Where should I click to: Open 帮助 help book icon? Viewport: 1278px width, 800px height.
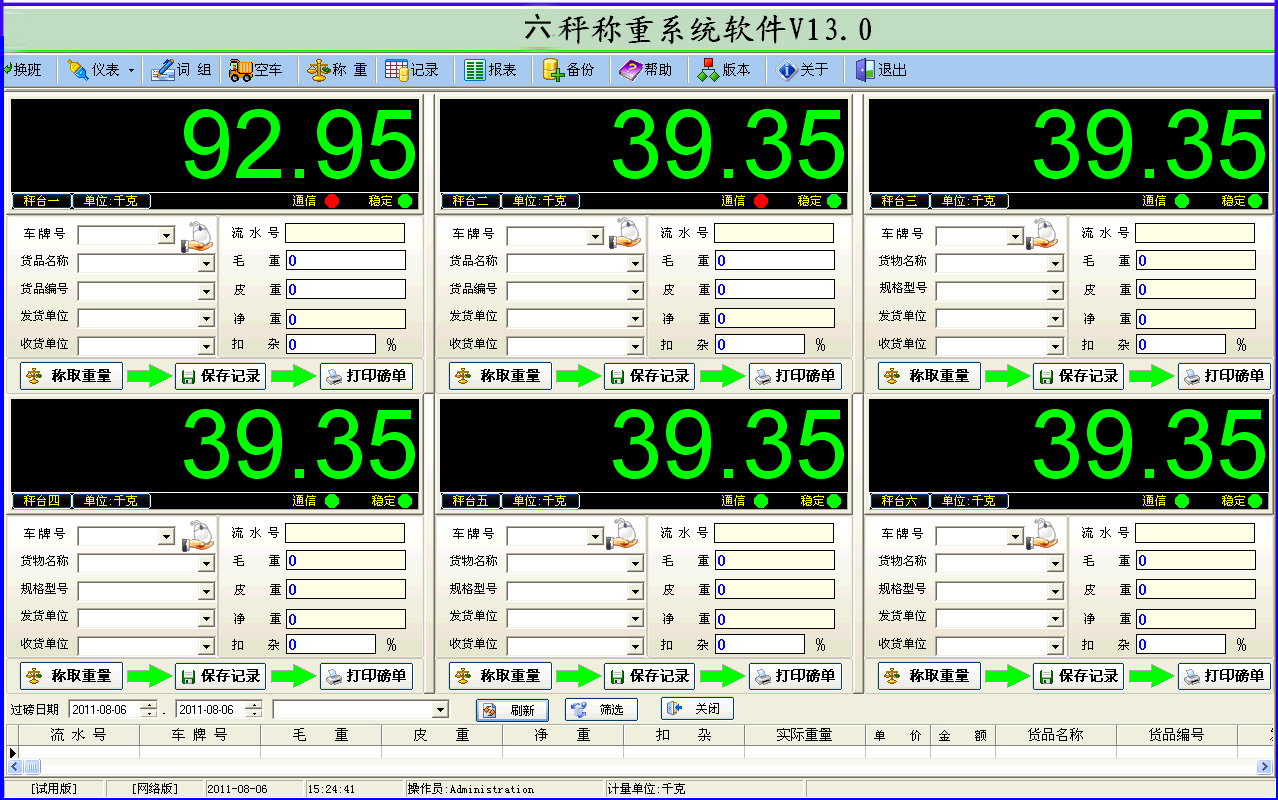630,70
